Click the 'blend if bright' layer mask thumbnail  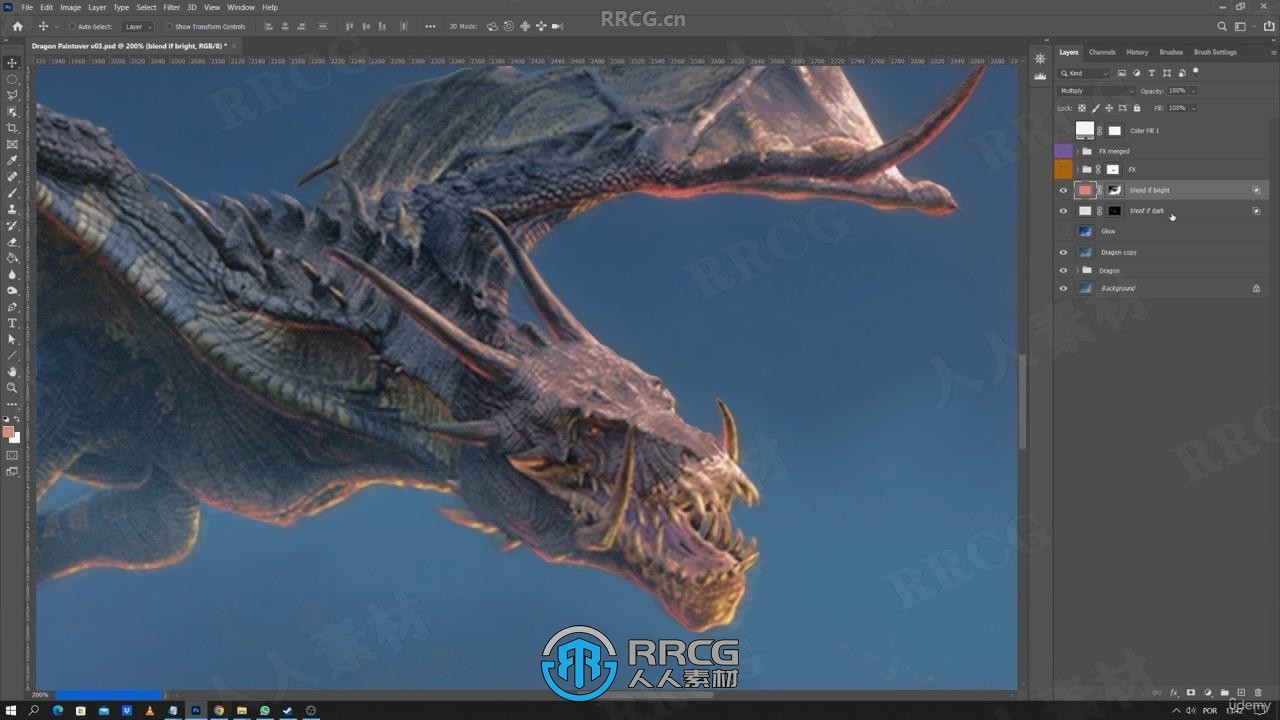coord(1114,190)
